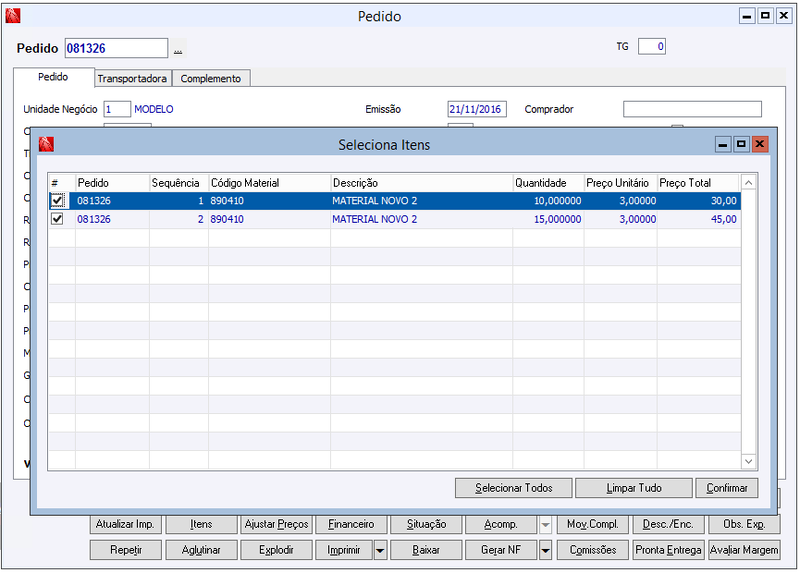
Task: Expand the Acomp. dropdown arrow
Action: [545, 525]
